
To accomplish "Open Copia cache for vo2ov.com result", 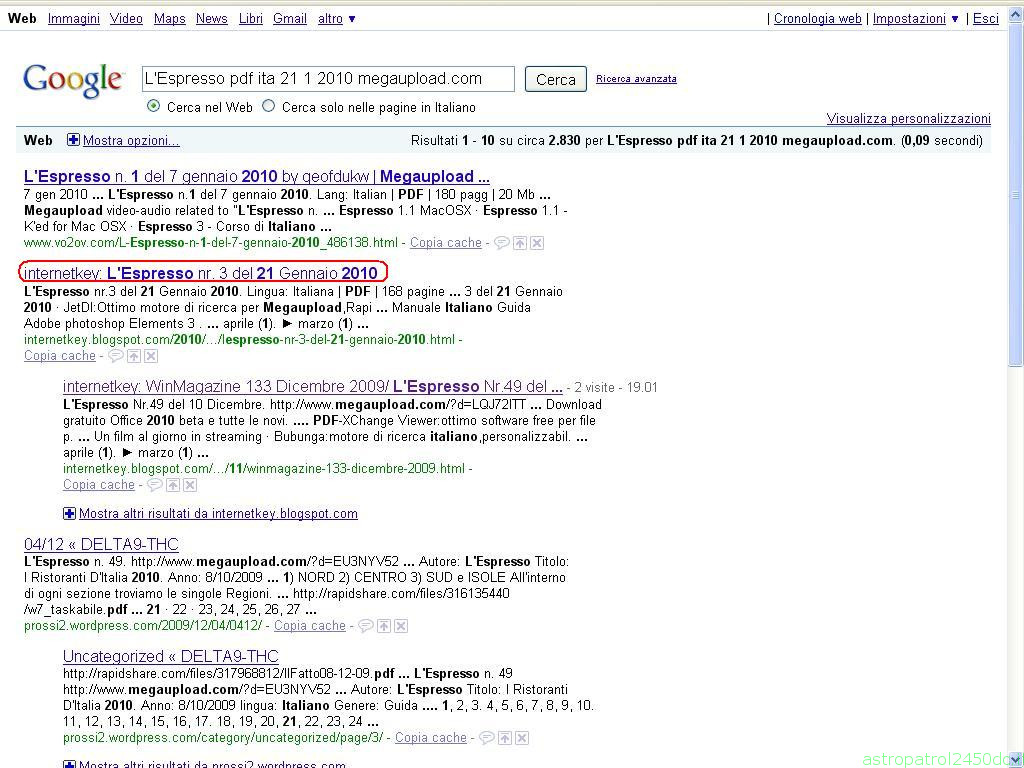I will (445, 243).
